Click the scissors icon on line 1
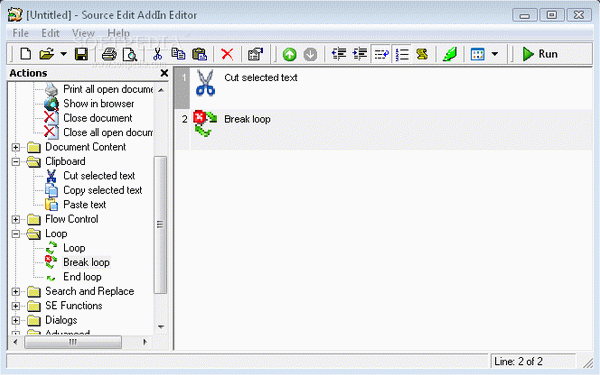This screenshot has width=600, height=375. click(205, 82)
